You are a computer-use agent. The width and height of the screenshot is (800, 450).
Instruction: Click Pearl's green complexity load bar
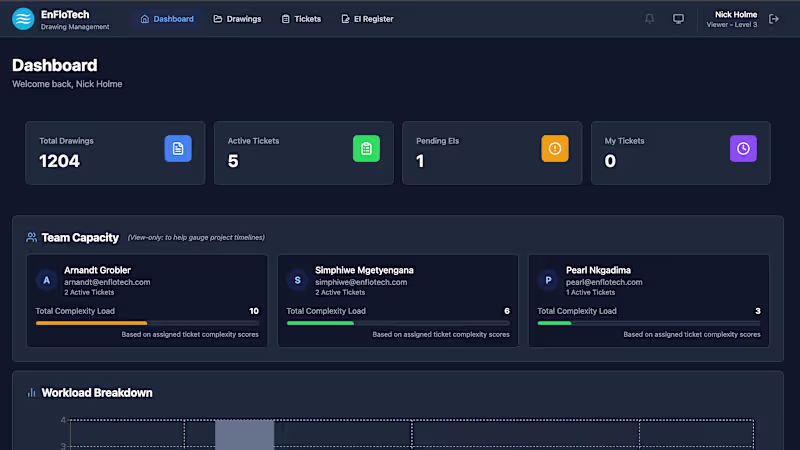coord(555,323)
